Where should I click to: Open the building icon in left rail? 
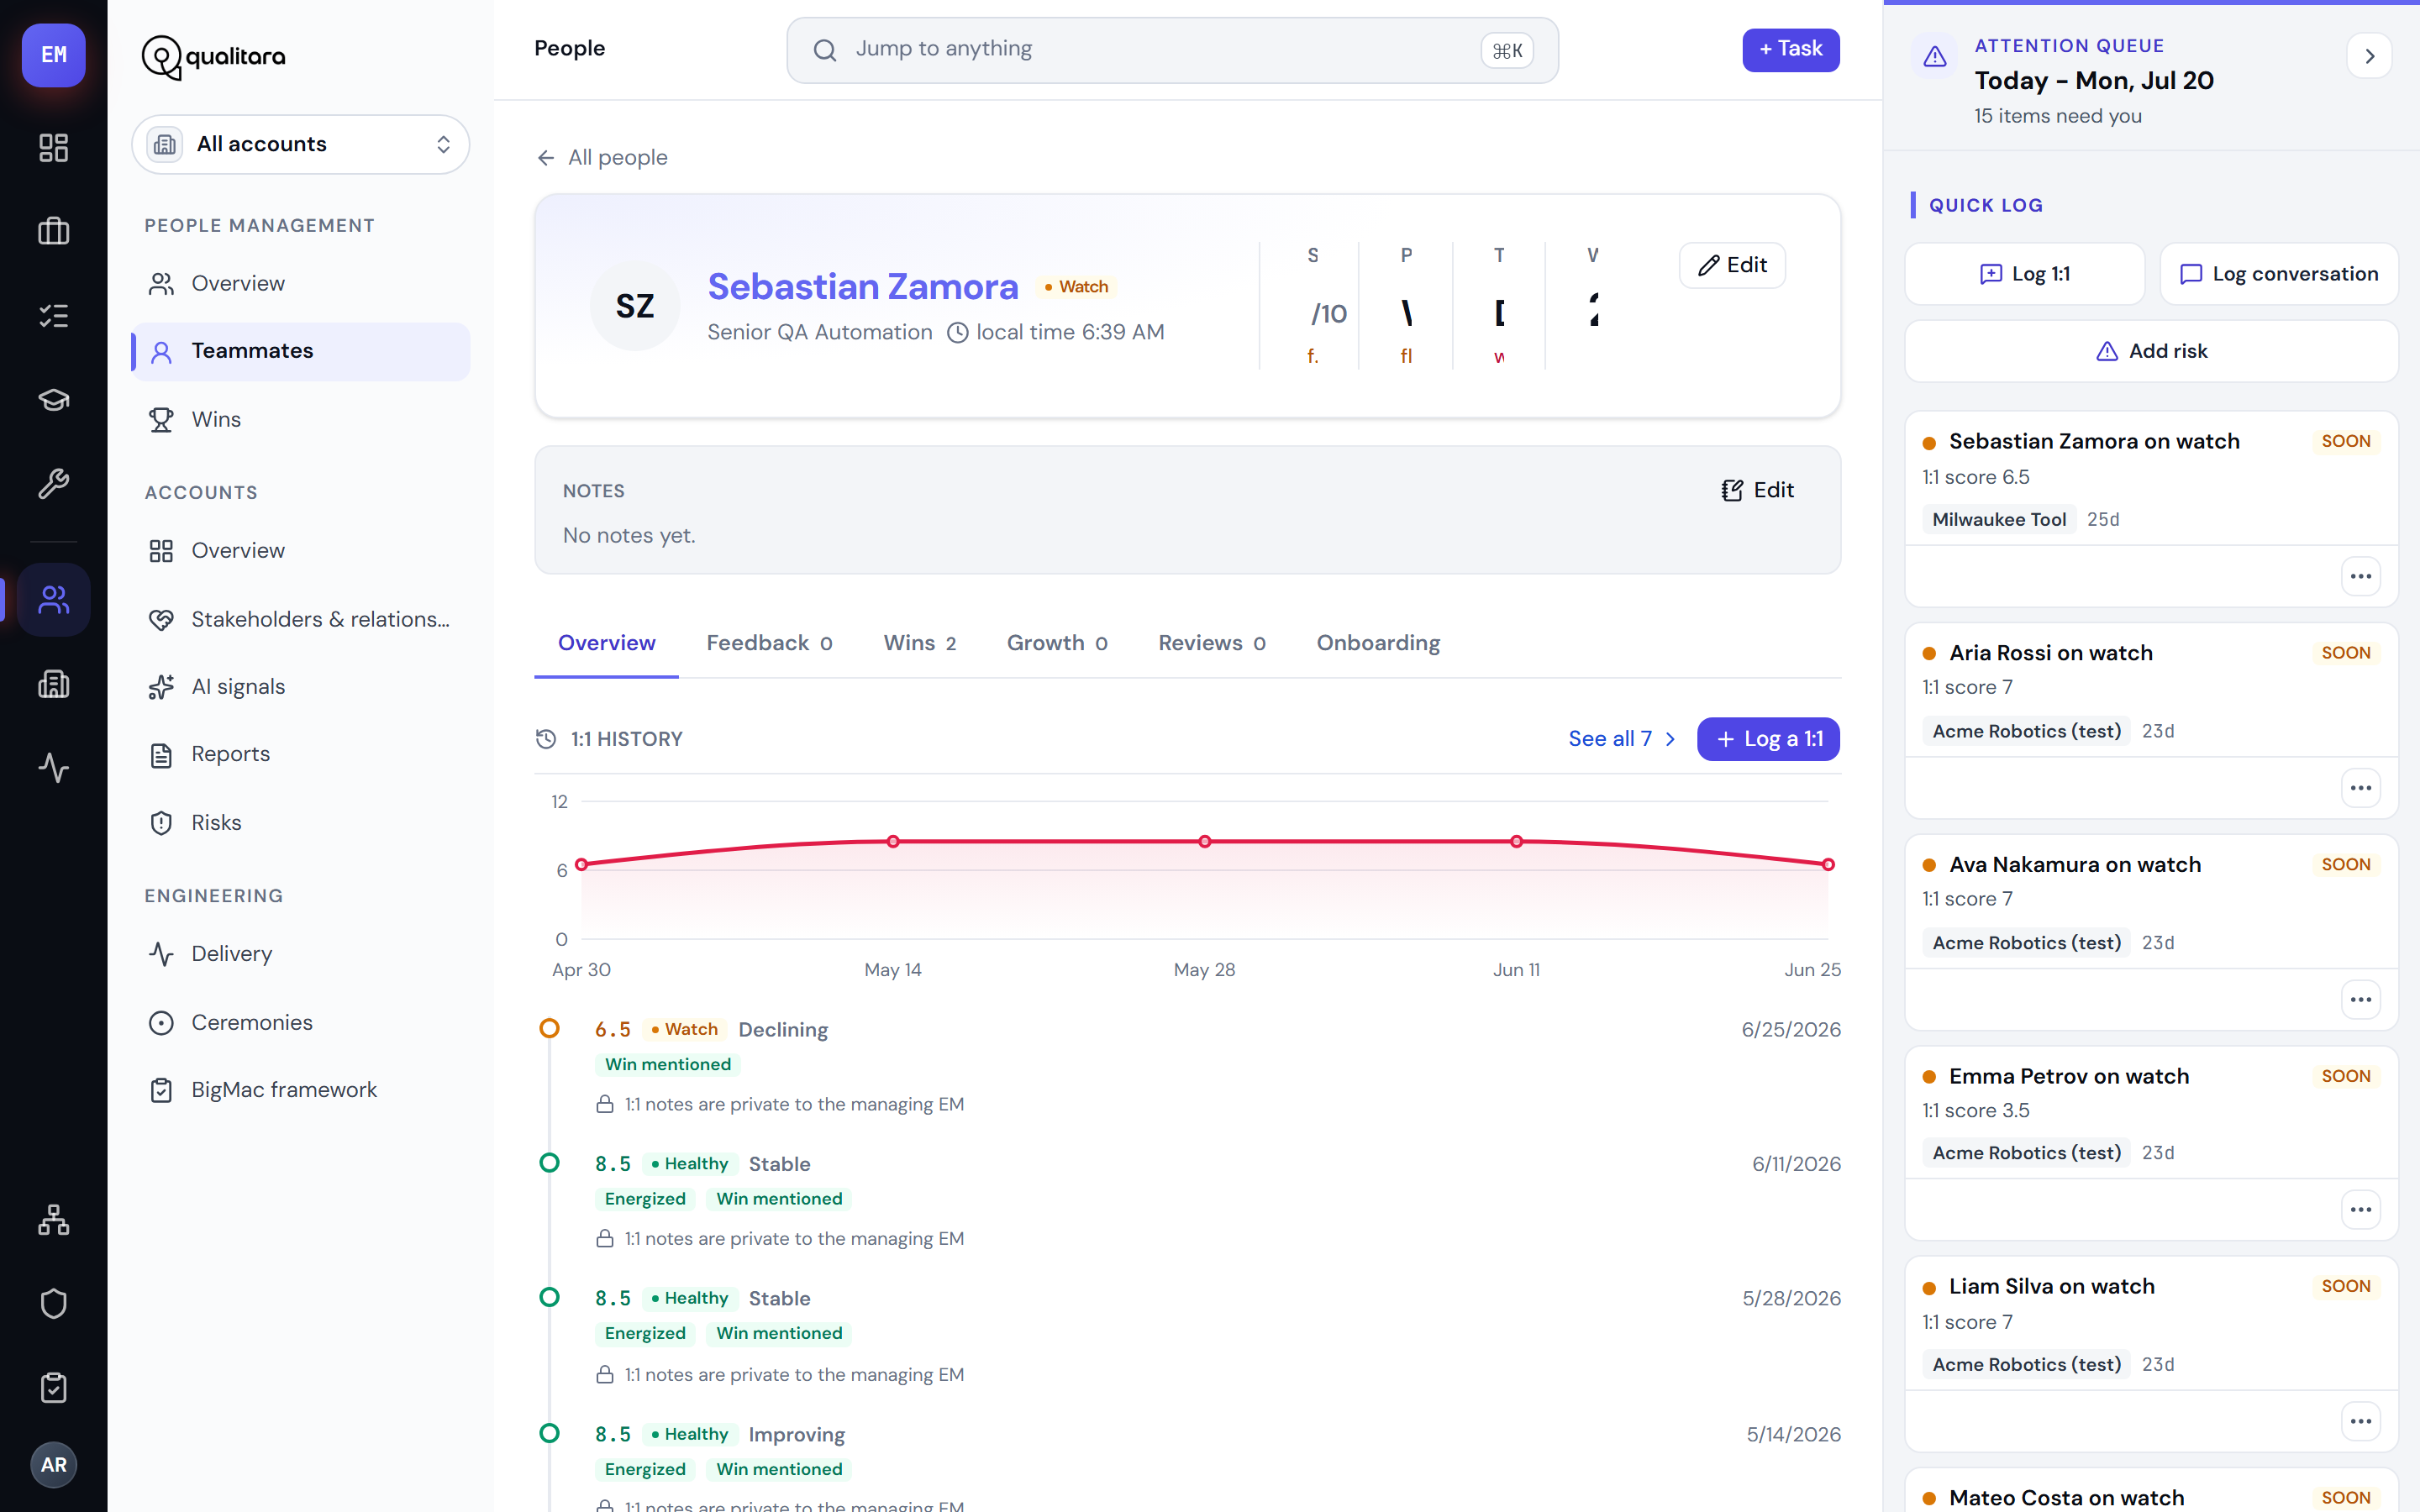(x=53, y=684)
